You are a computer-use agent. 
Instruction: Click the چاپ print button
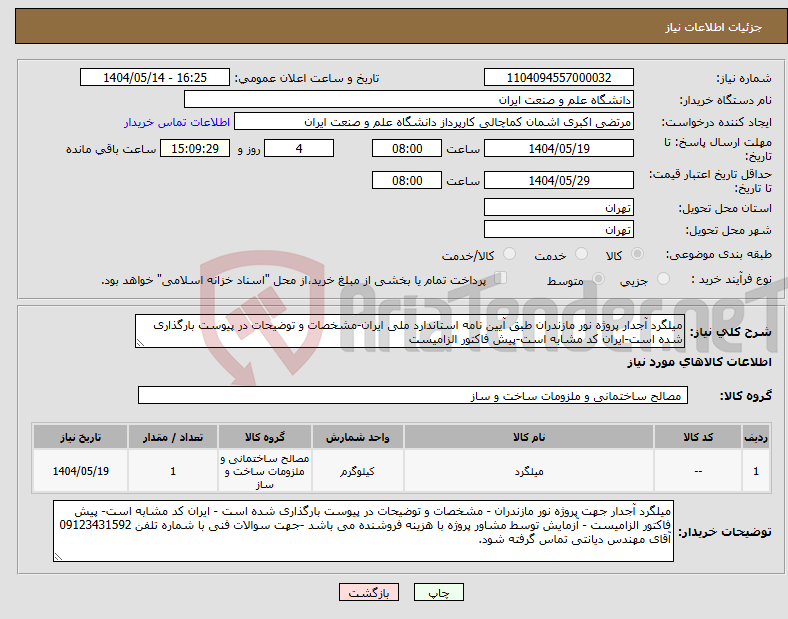point(439,593)
